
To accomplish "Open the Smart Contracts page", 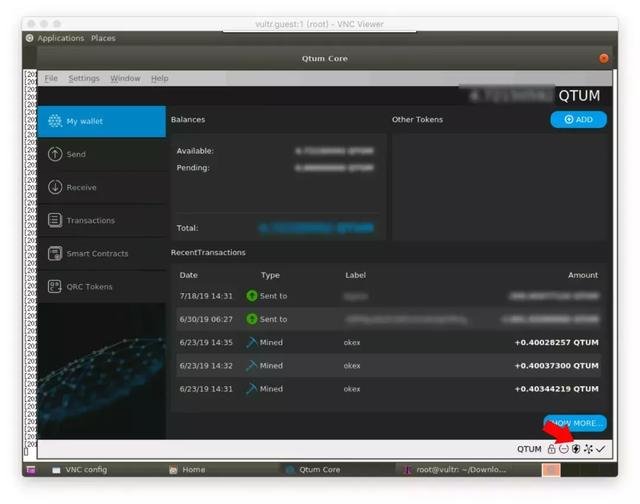I will point(101,253).
